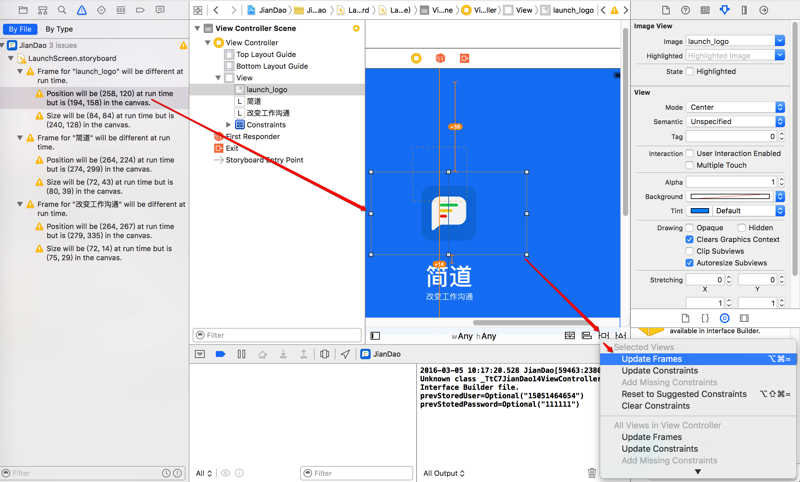The width and height of the screenshot is (800, 482).
Task: Click the document outline Filter field
Action: 277,335
